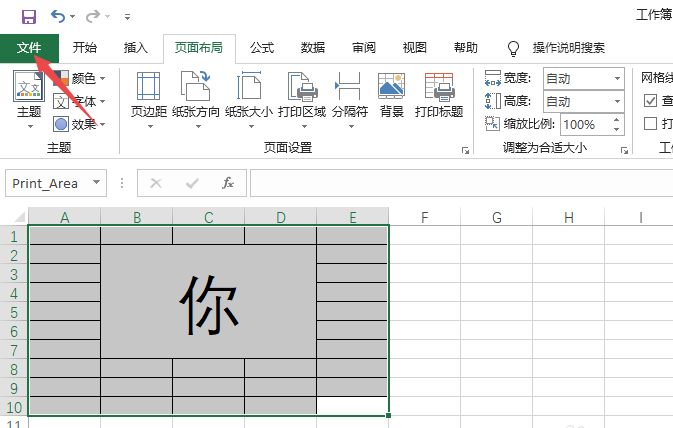Click the 高度 height scale icon

492,101
